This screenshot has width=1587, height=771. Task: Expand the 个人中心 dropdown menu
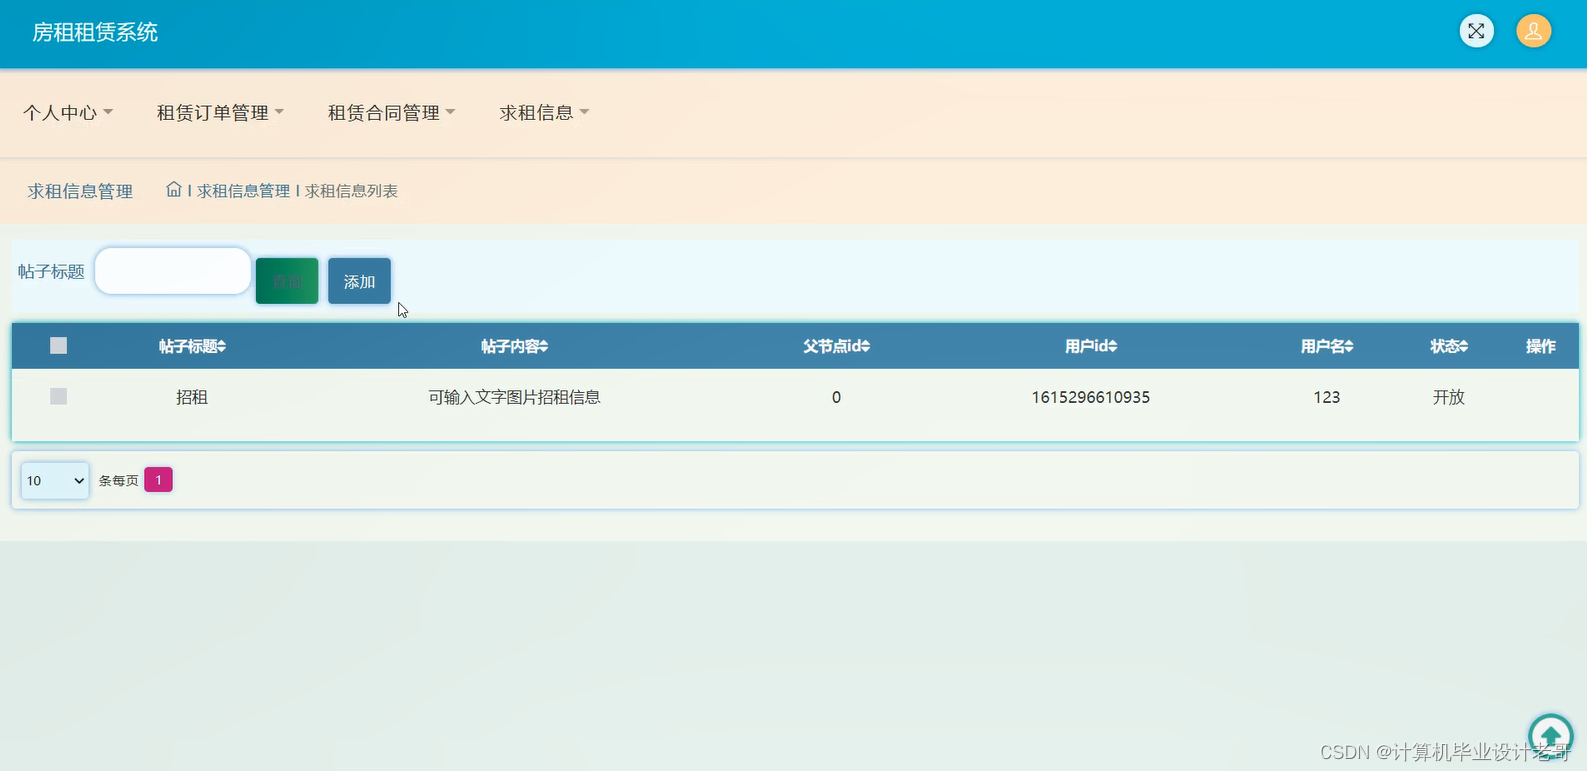[68, 112]
